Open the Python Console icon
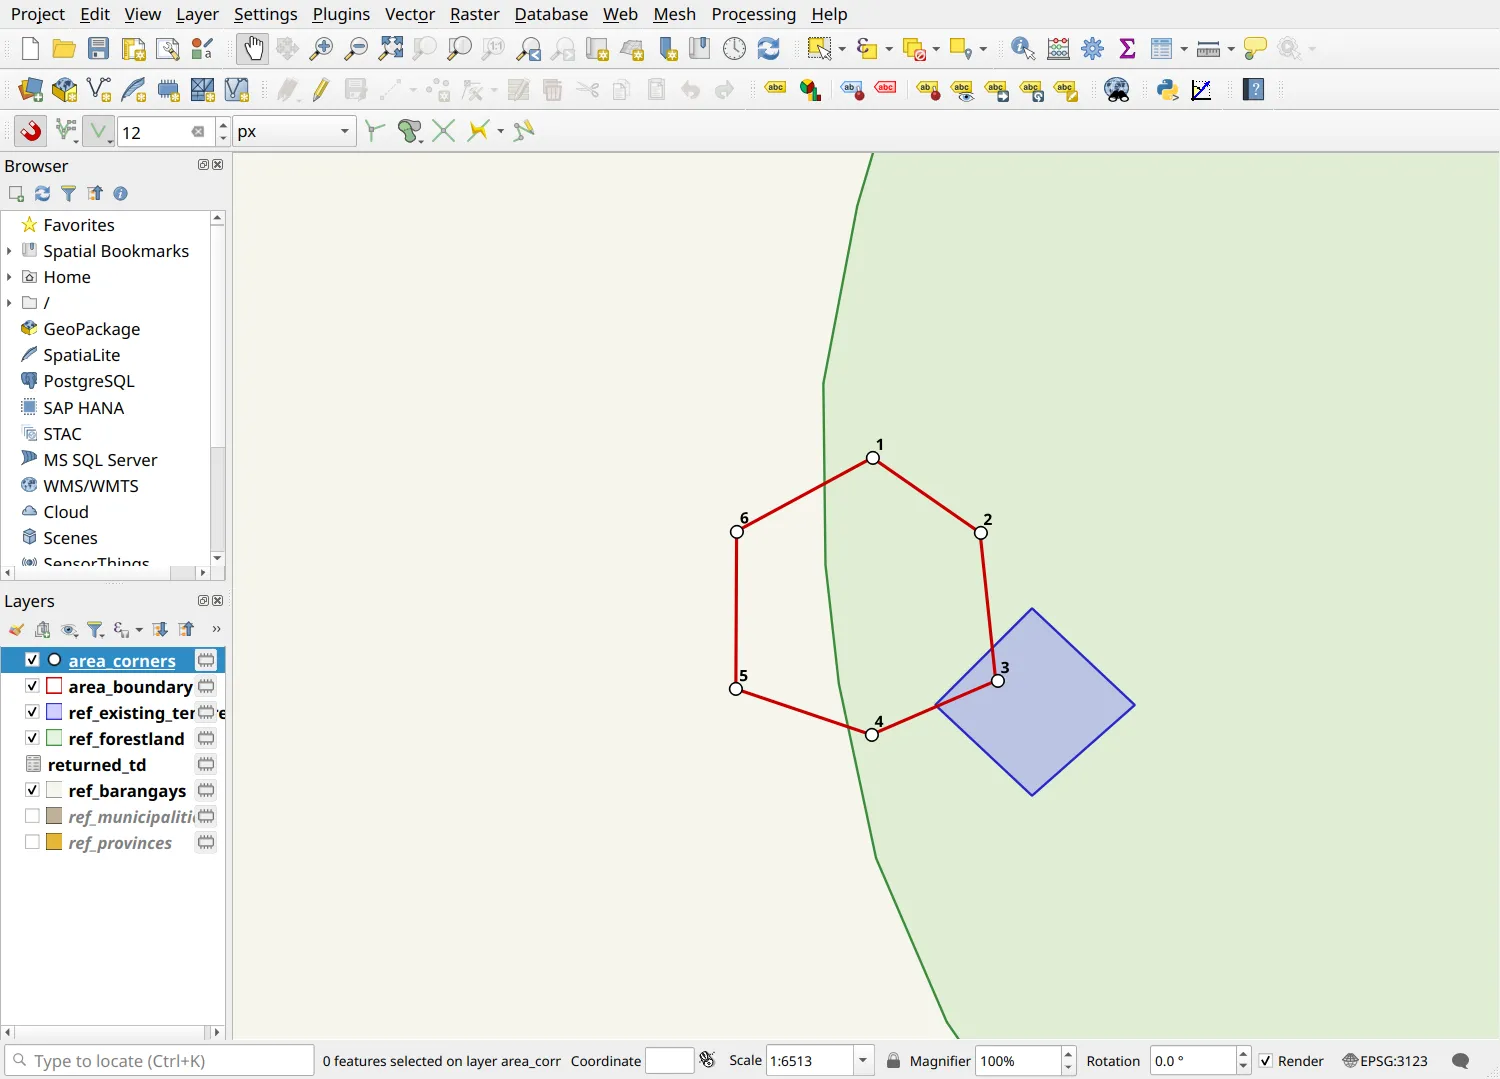1500x1079 pixels. point(1167,90)
